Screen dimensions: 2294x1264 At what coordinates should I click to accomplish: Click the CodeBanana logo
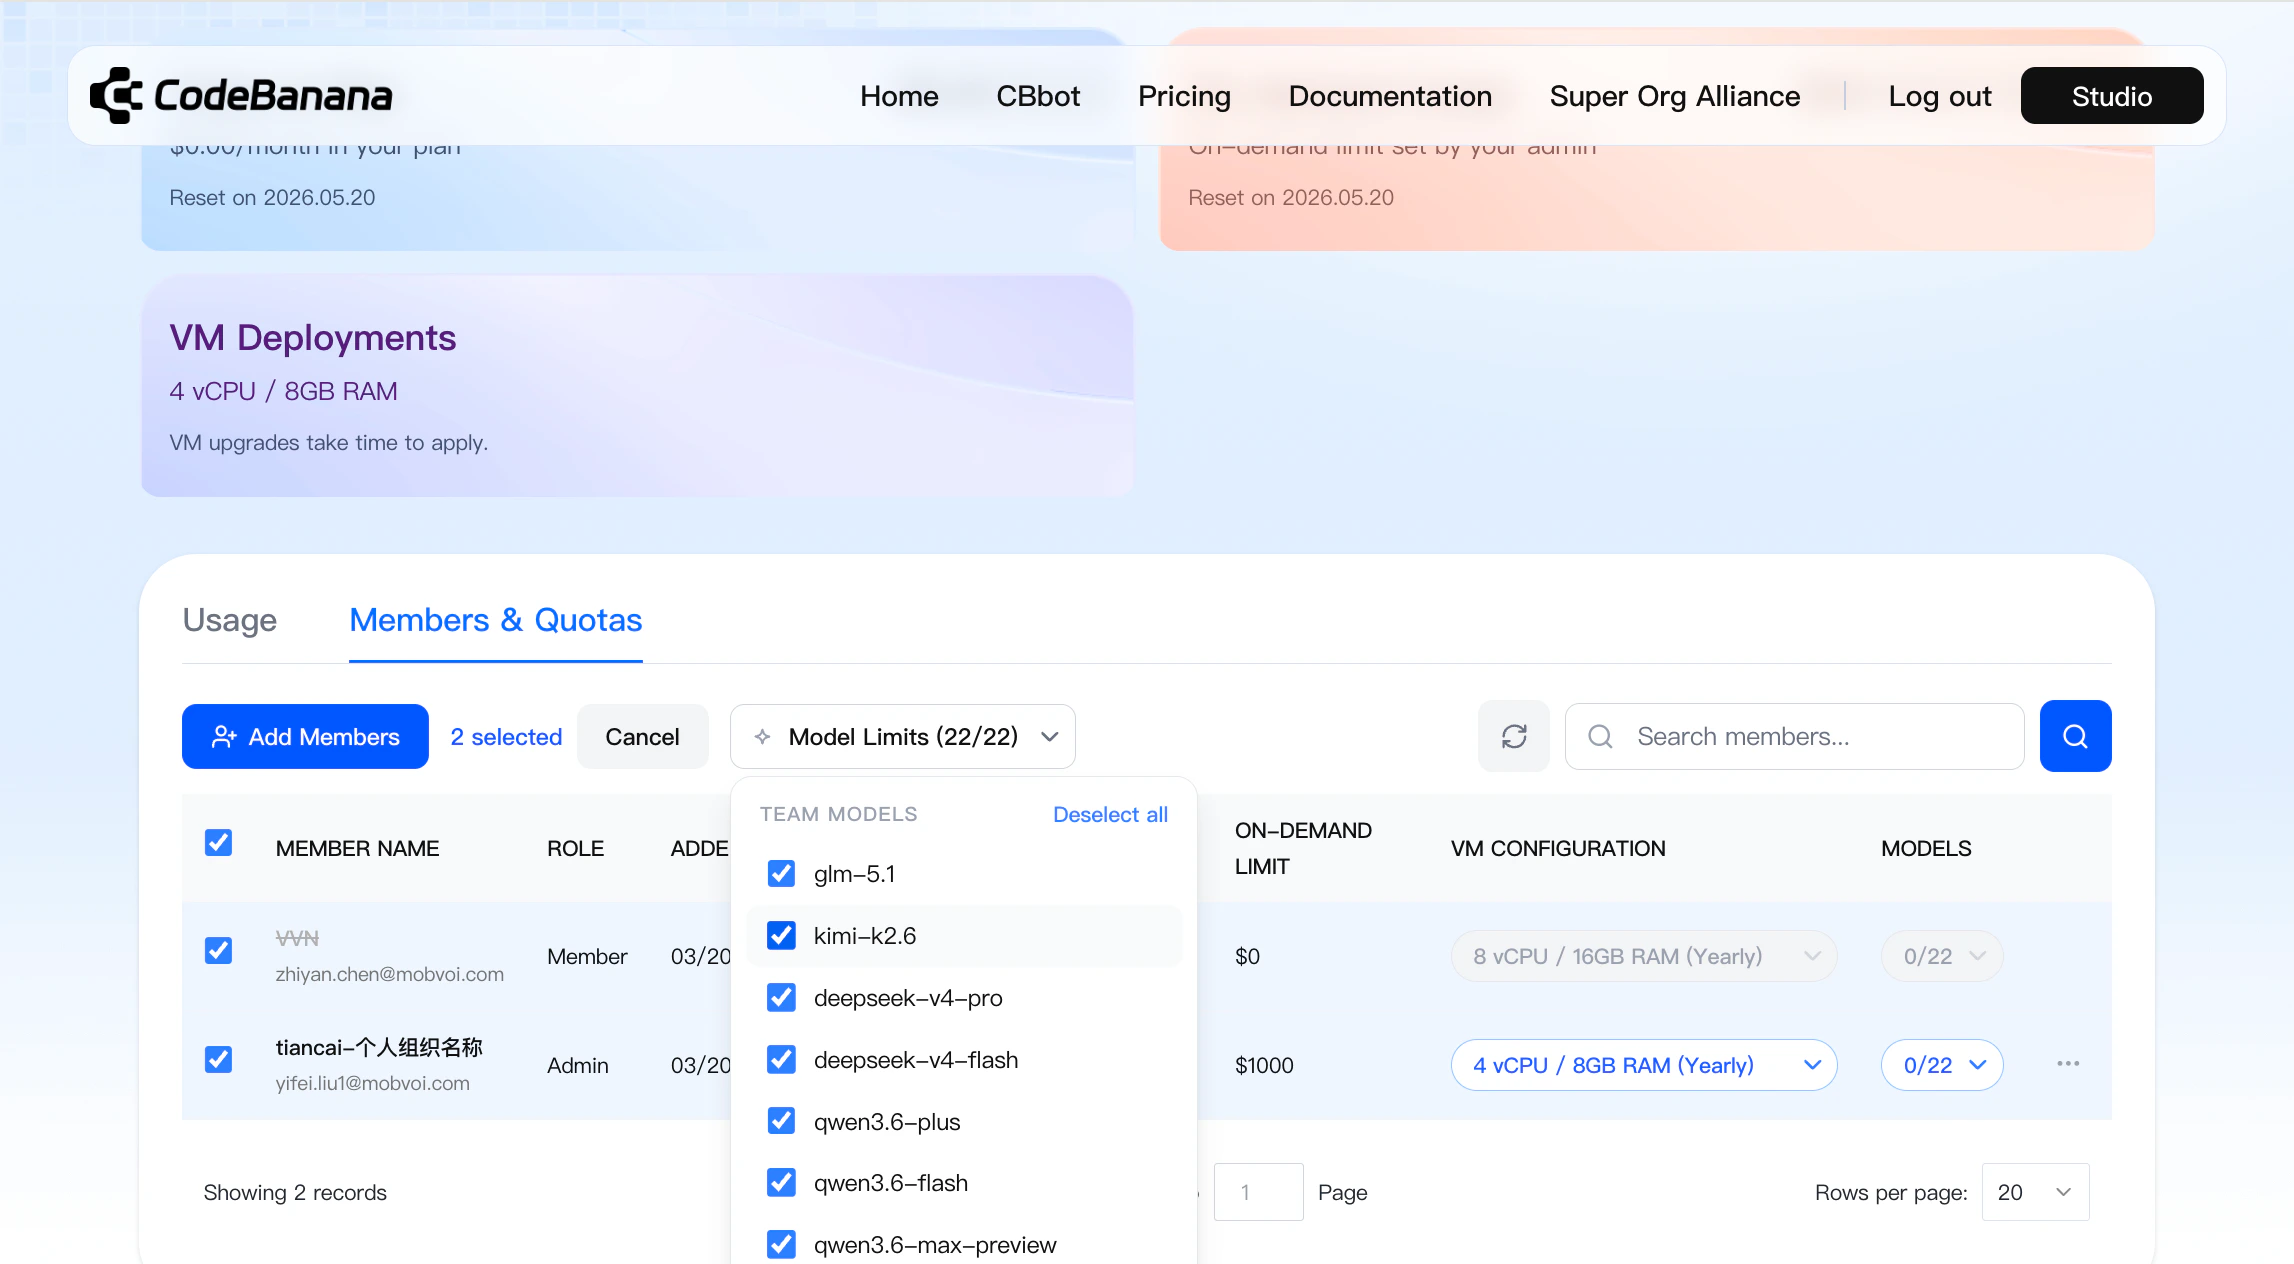(x=241, y=96)
